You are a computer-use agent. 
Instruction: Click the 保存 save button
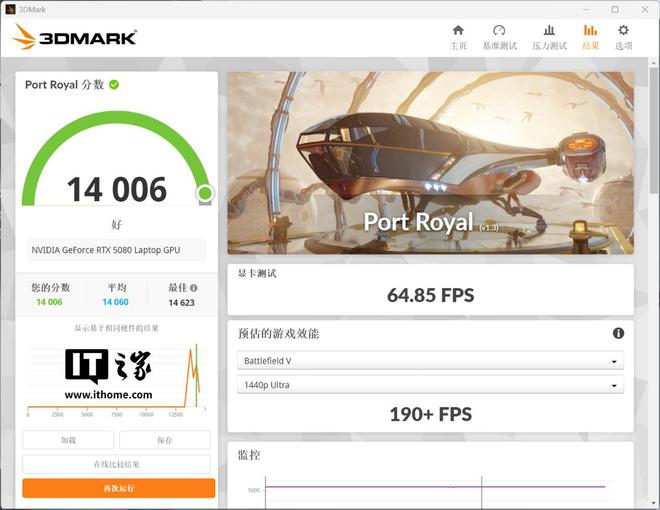pos(165,440)
